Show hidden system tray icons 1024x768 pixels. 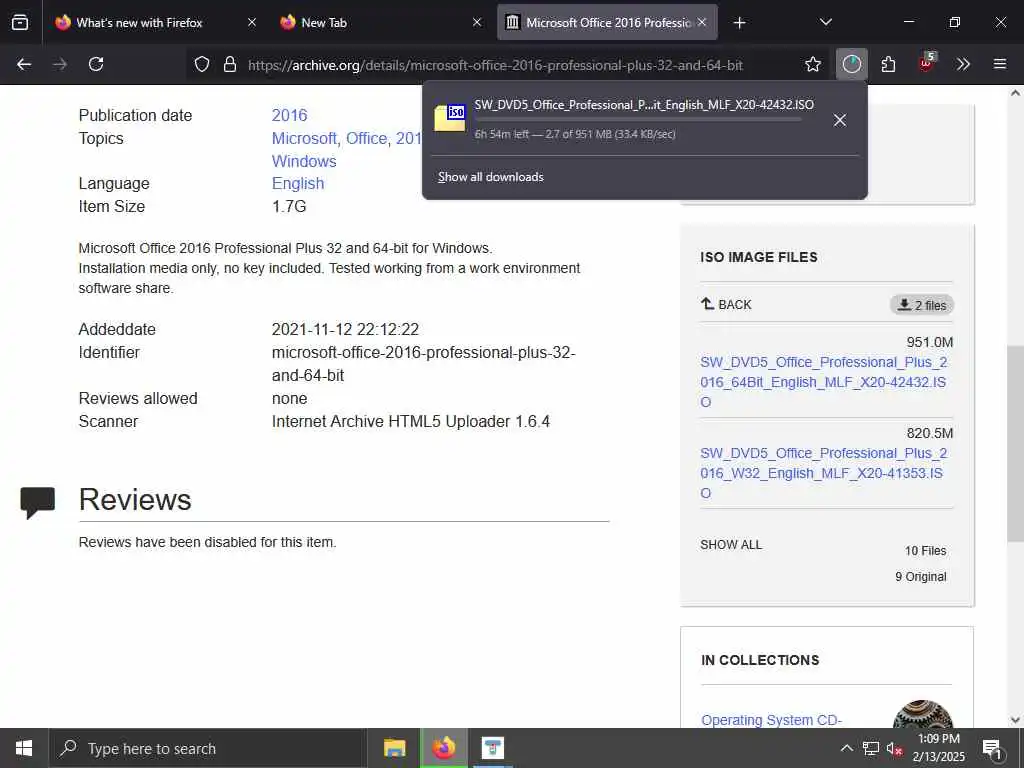[846, 748]
